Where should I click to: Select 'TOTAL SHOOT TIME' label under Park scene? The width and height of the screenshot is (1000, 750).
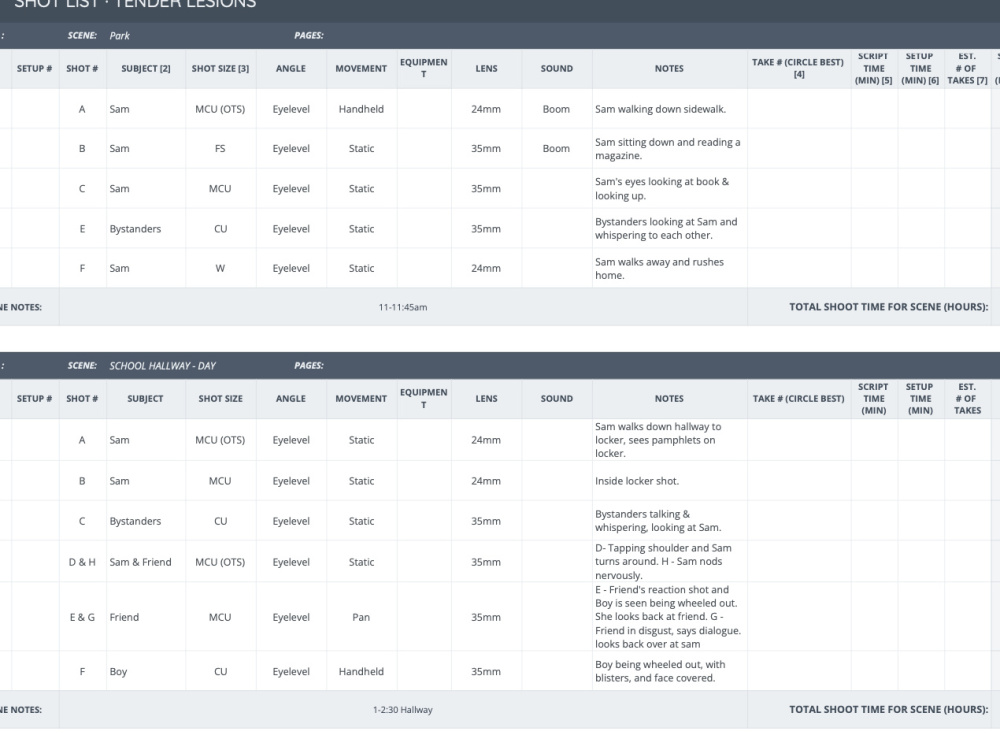pyautogui.click(x=888, y=307)
